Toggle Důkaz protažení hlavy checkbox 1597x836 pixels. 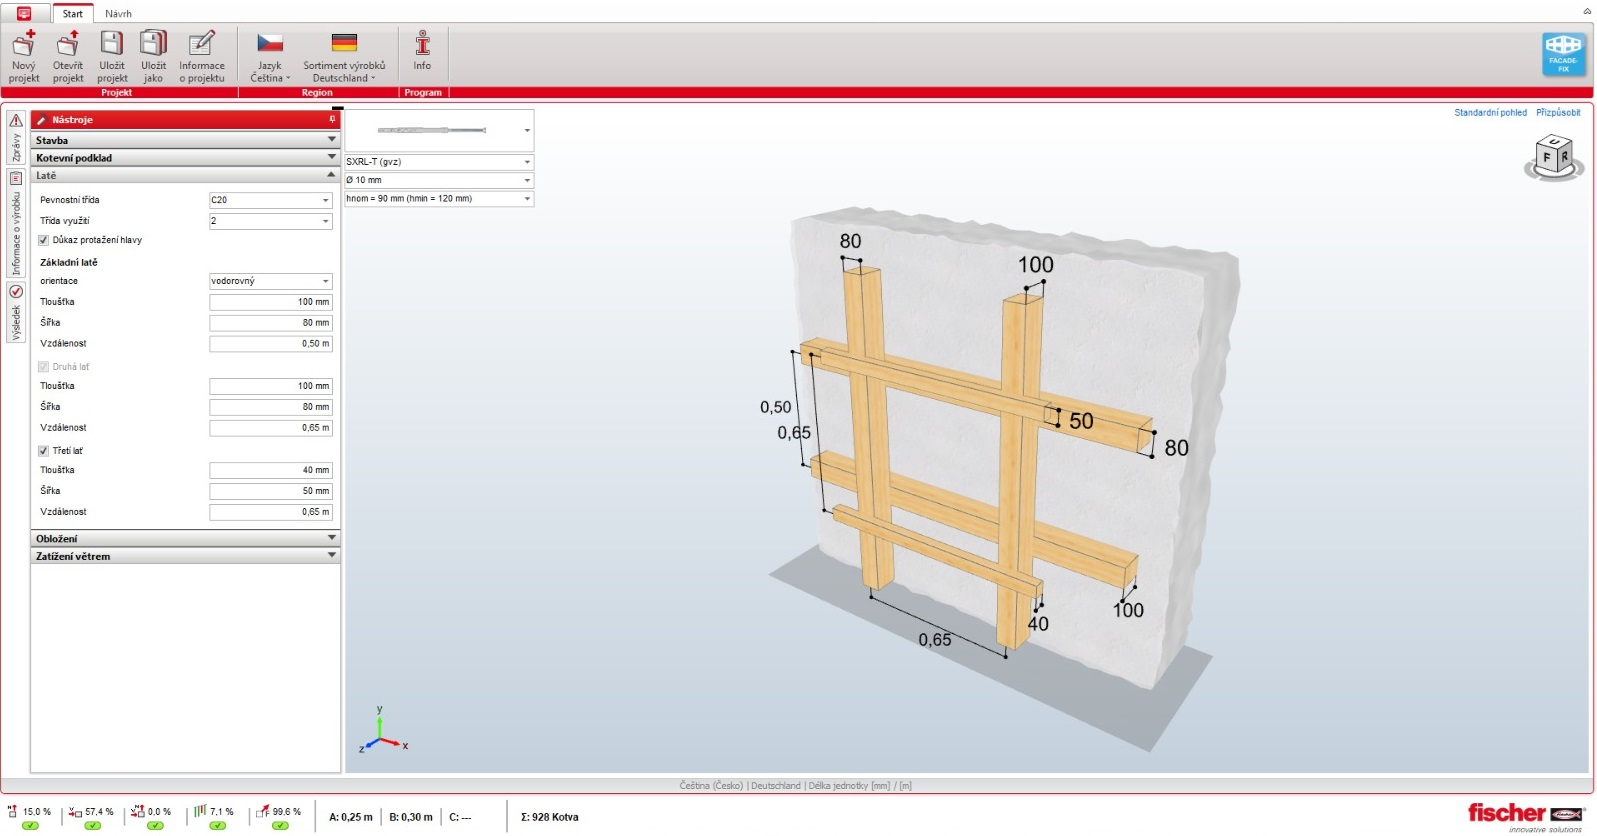[43, 240]
